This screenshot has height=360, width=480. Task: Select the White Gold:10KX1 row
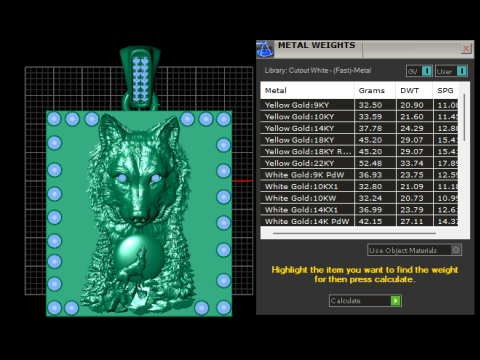point(359,187)
